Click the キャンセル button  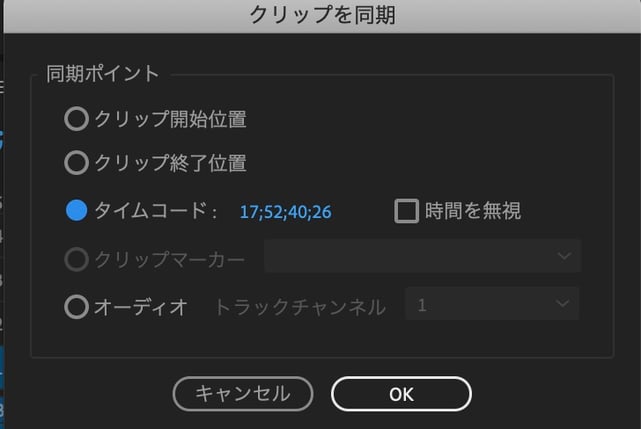(x=243, y=394)
